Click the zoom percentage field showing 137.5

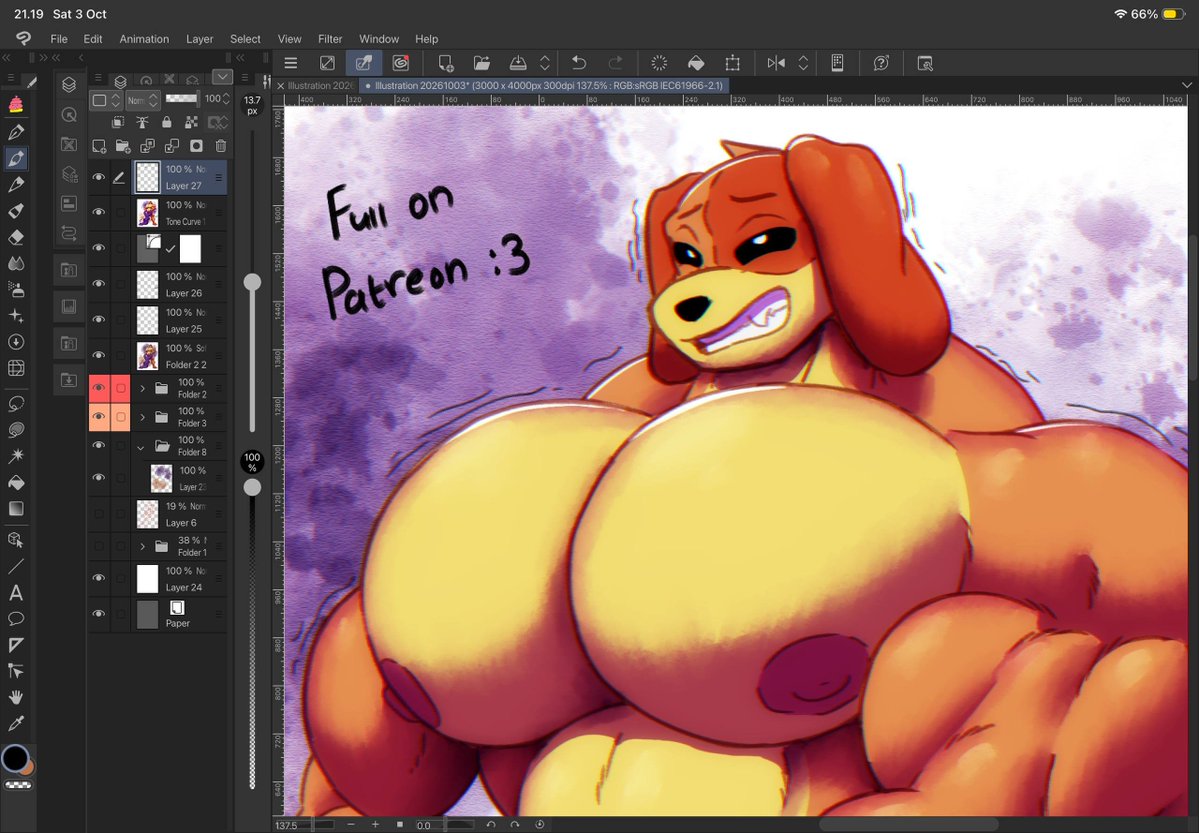[x=304, y=825]
